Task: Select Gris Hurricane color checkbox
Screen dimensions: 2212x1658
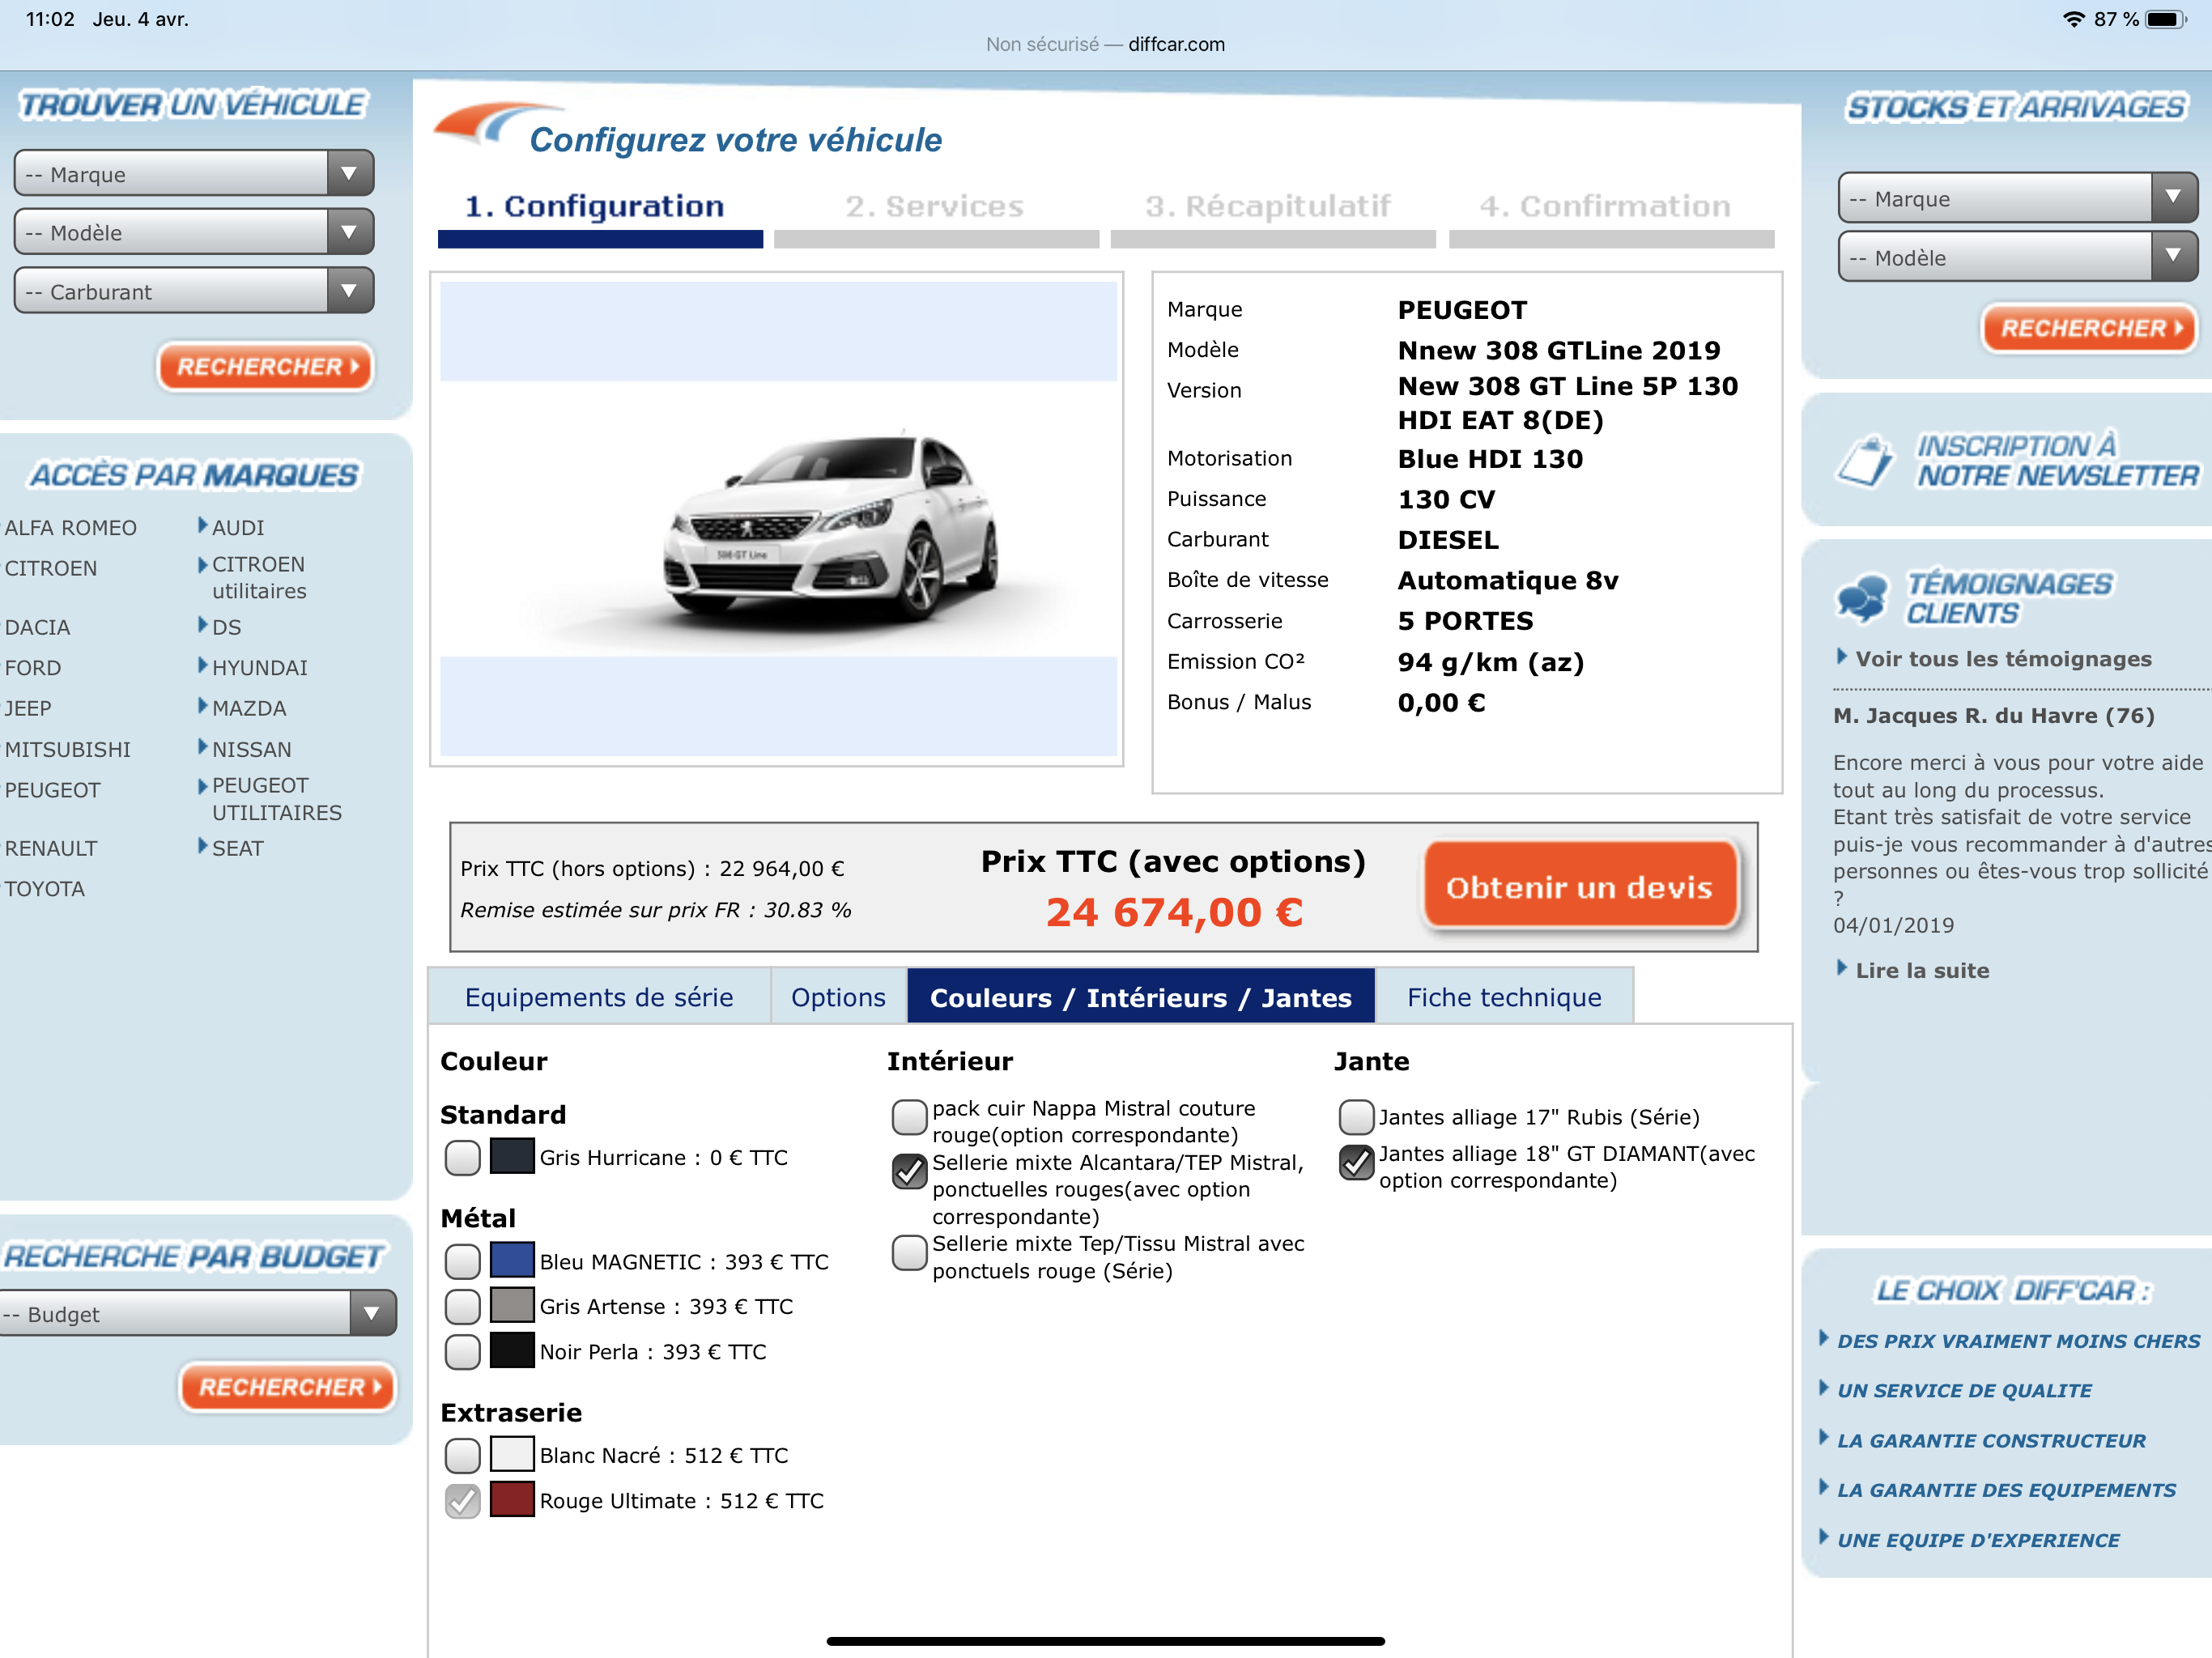Action: [463, 1158]
